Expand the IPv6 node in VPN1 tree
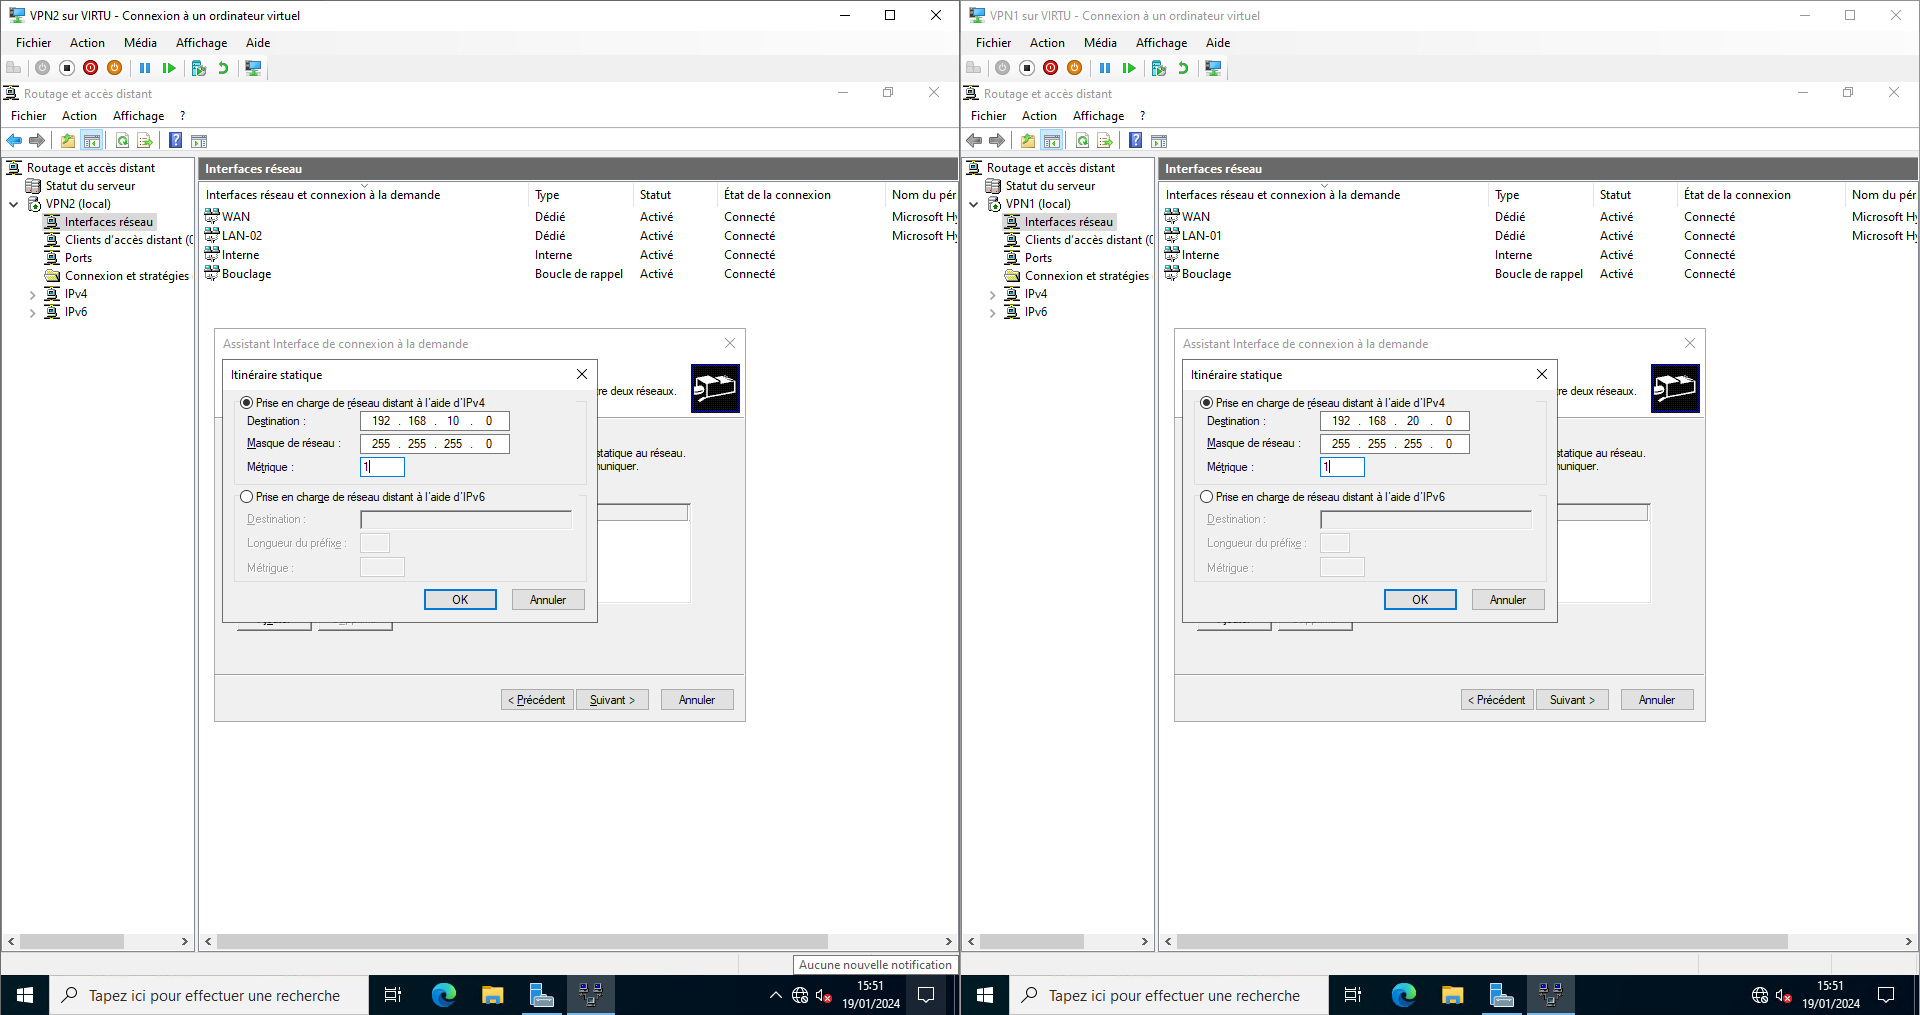The height and width of the screenshot is (1015, 1920). coord(993,313)
